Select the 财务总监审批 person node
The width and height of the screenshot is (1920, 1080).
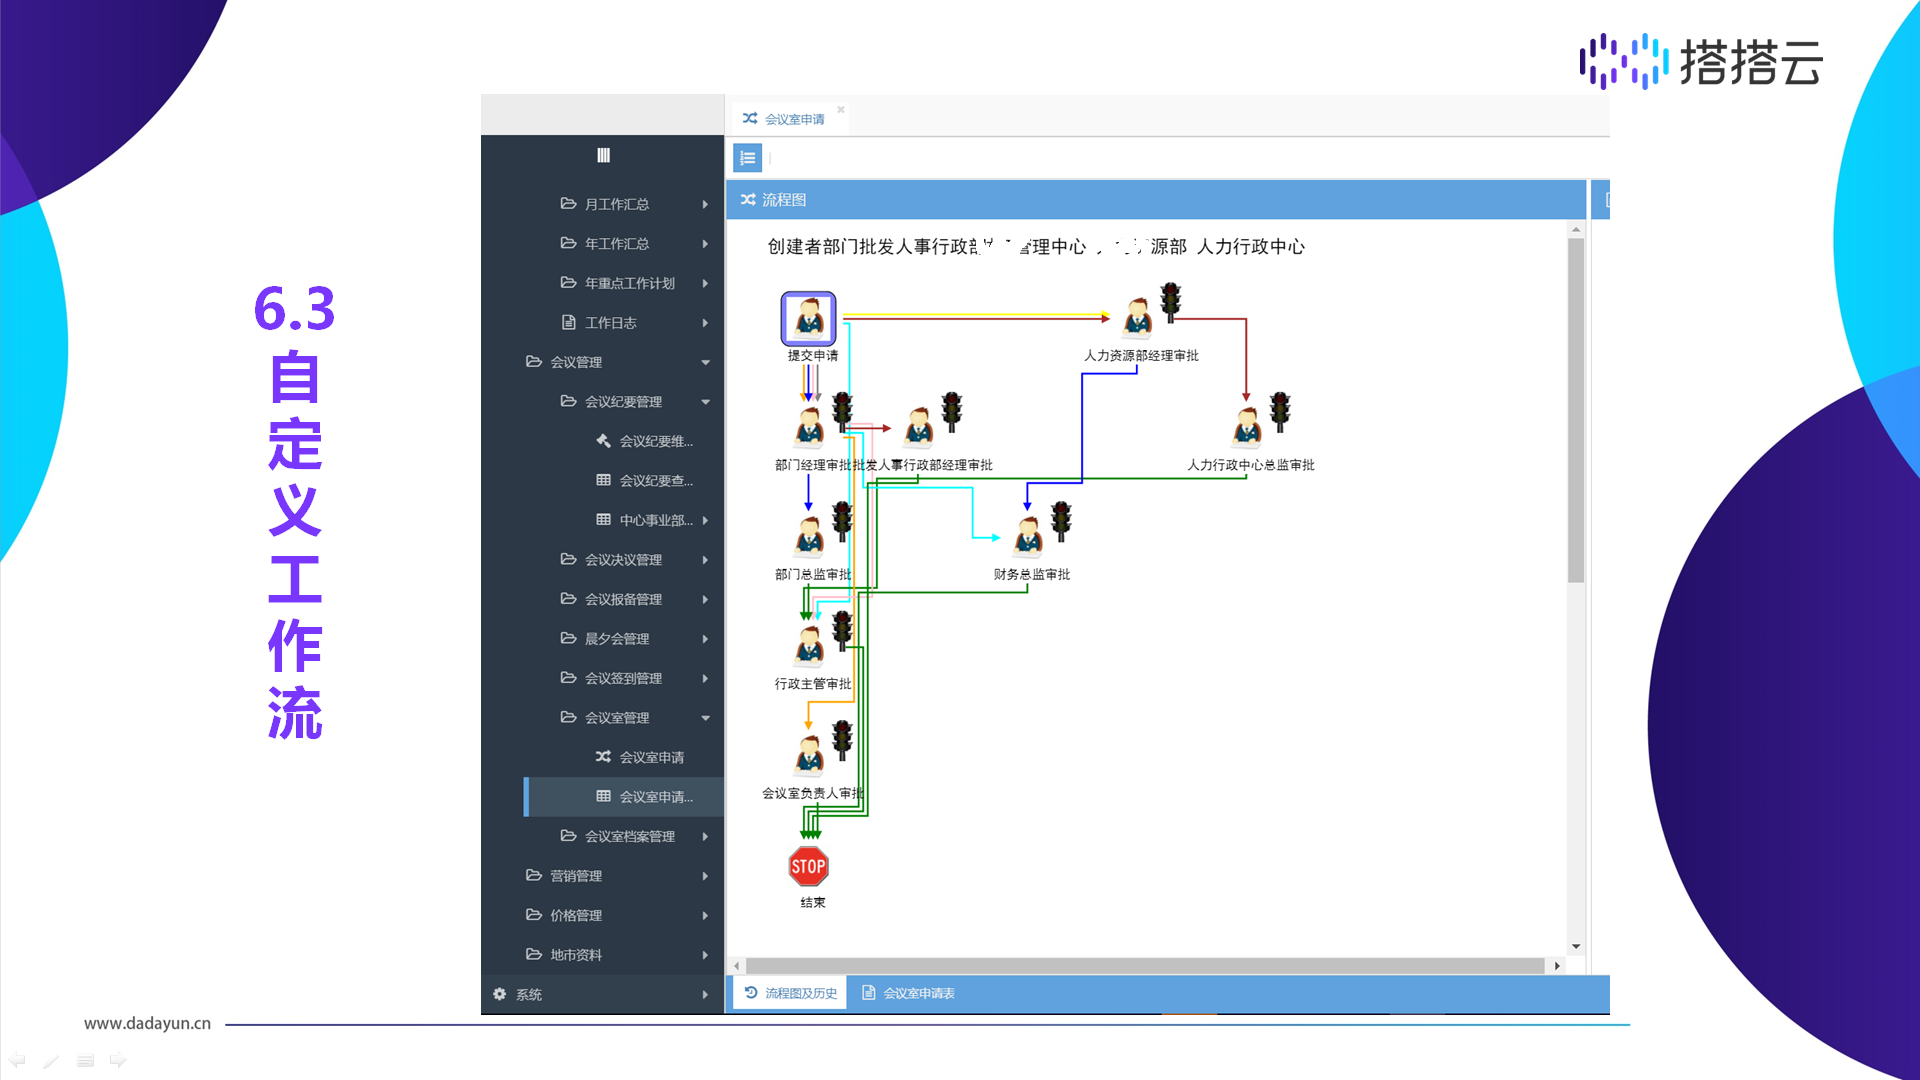[x=1027, y=537]
